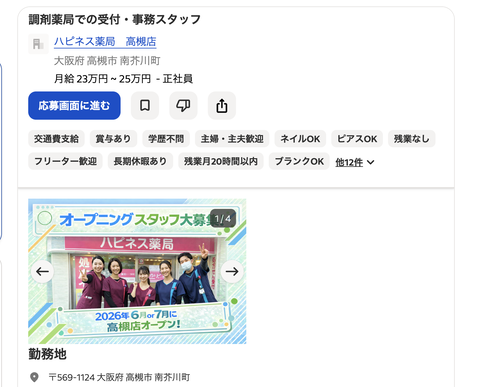The height and width of the screenshot is (387, 499).
Task: Click 応募画面に進む apply button
Action: [74, 106]
